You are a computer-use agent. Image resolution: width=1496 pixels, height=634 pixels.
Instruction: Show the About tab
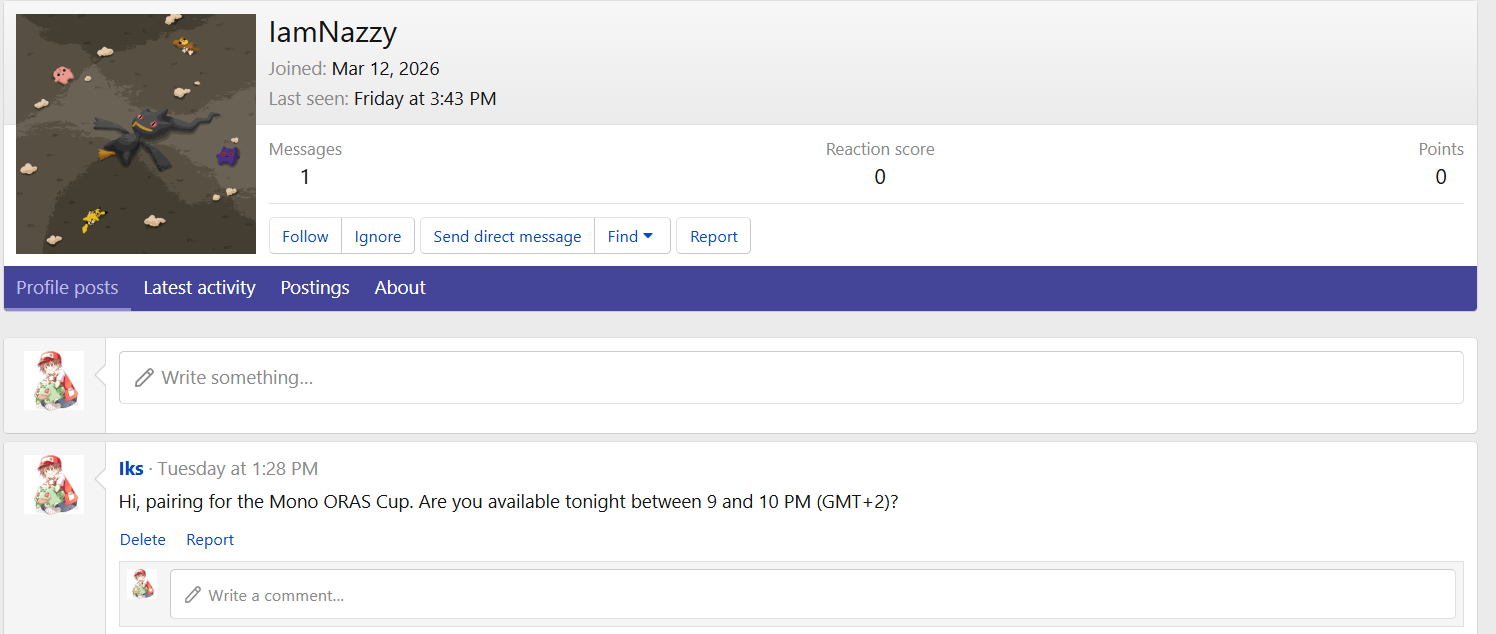click(x=400, y=288)
